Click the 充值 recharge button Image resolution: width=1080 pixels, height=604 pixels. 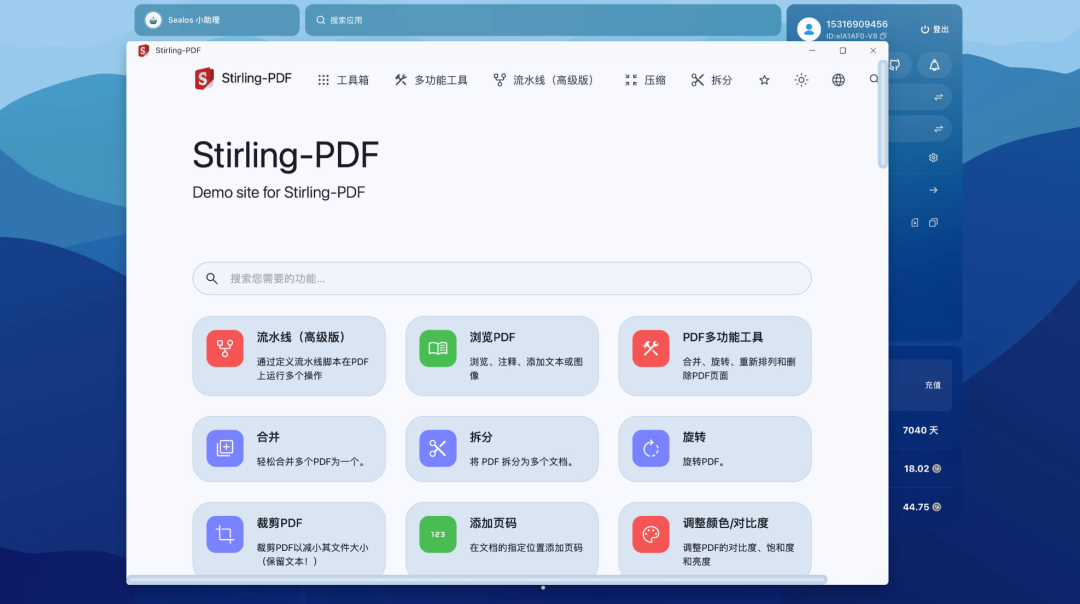pyautogui.click(x=933, y=385)
